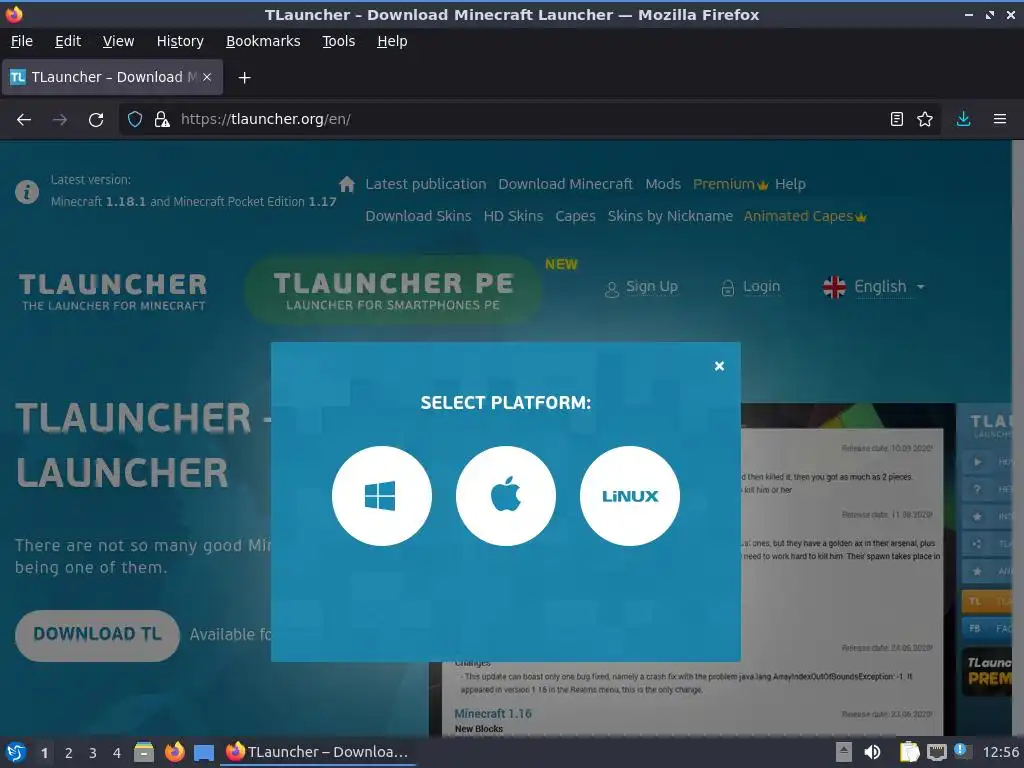Open the Premium link
The width and height of the screenshot is (1024, 768).
pyautogui.click(x=730, y=184)
